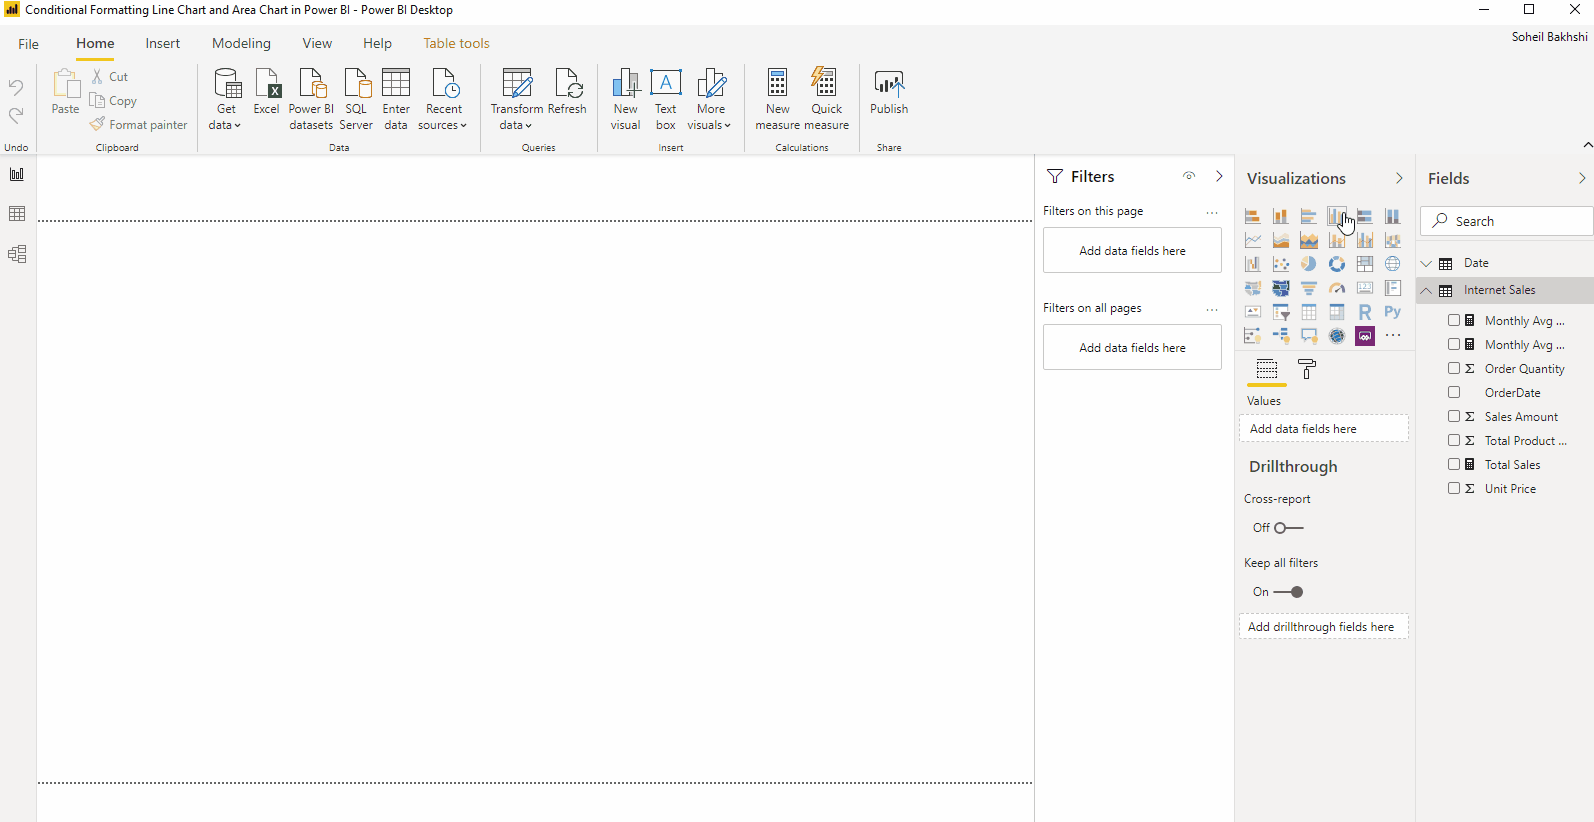
Task: Open the More visuals dropdown
Action: (710, 99)
